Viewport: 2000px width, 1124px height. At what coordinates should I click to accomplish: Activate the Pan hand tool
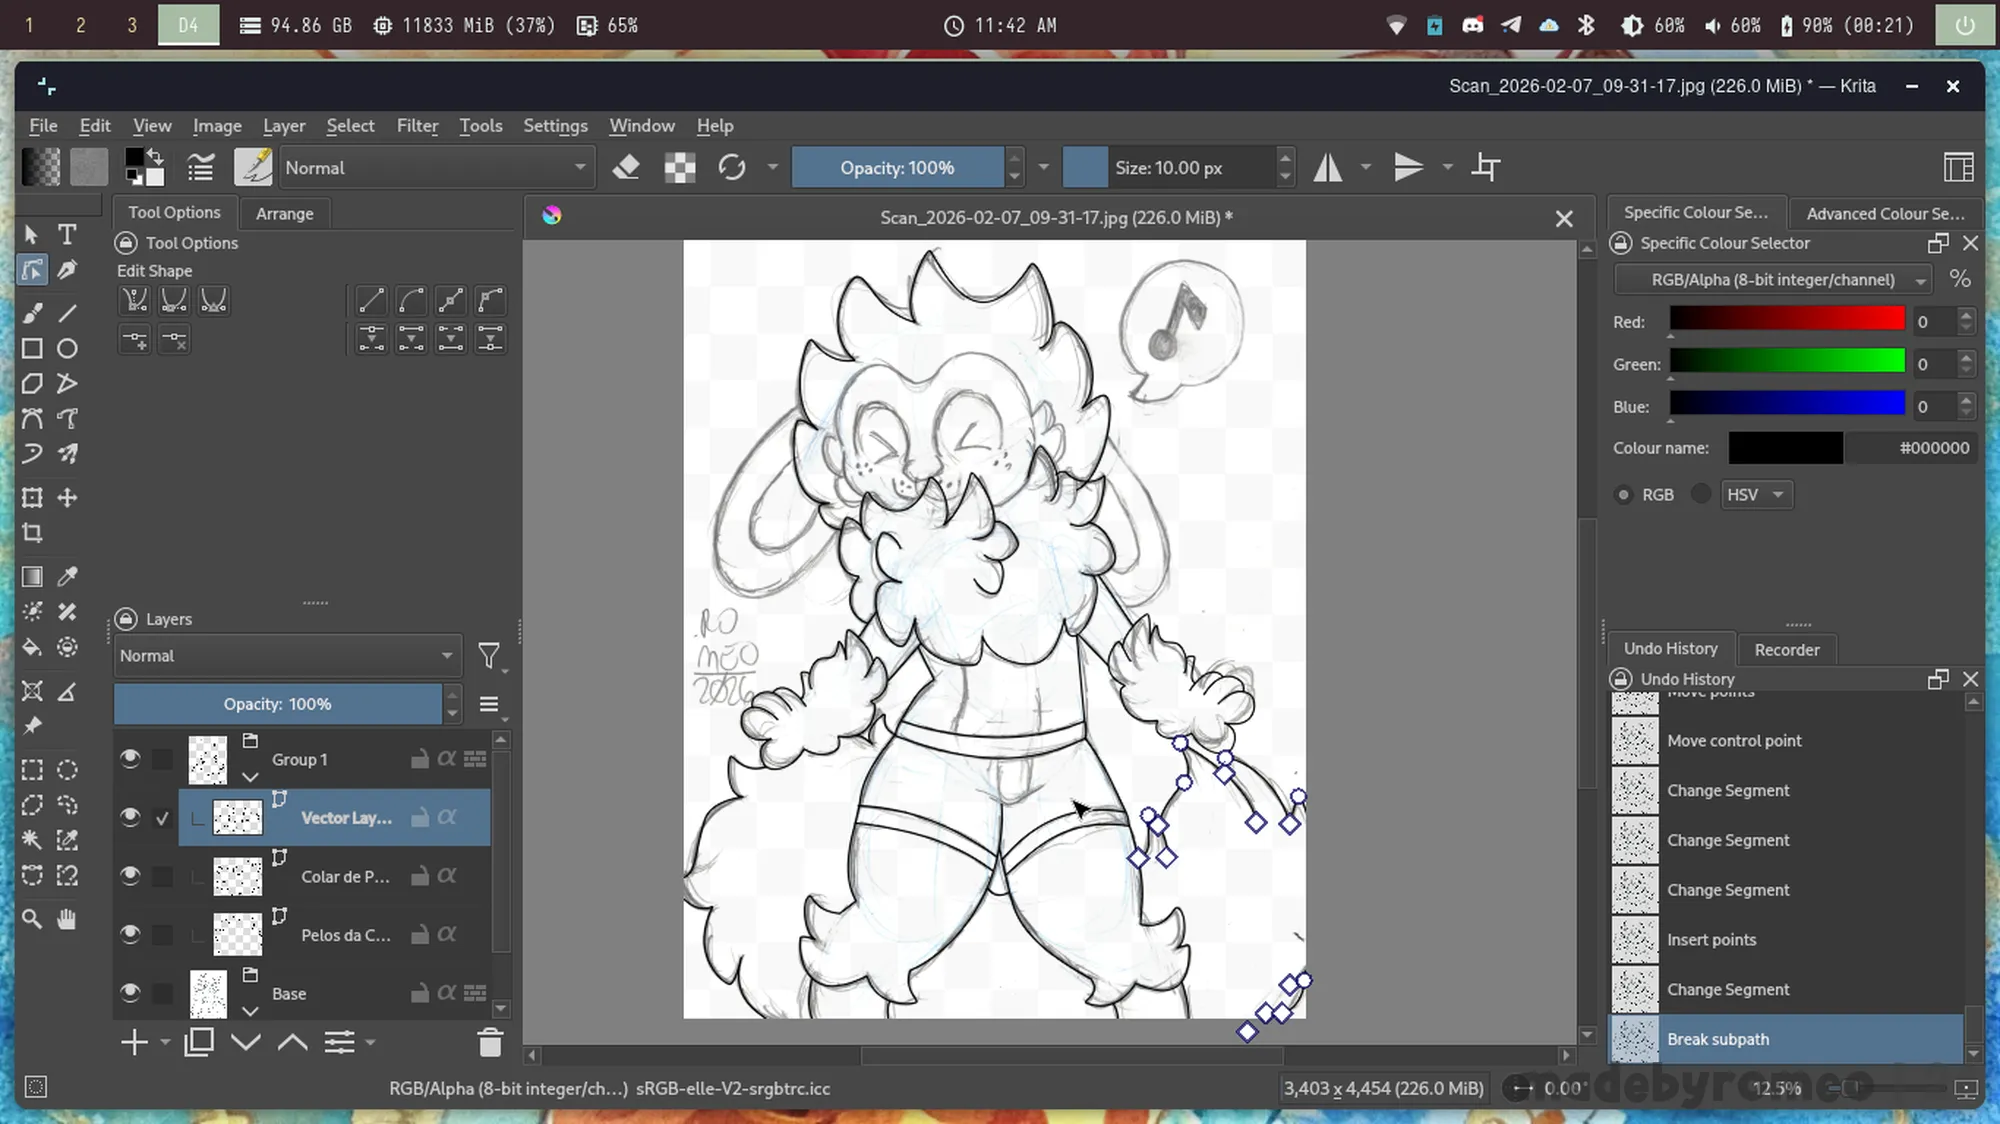(x=67, y=919)
